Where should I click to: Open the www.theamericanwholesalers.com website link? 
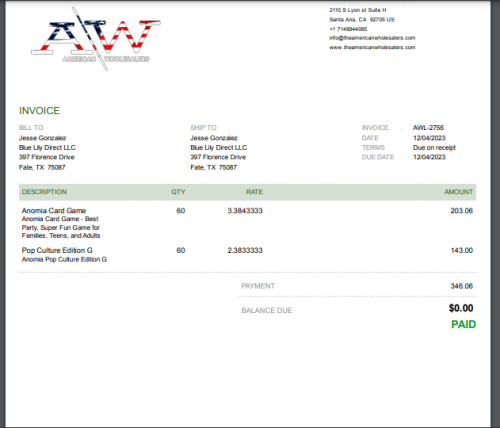pyautogui.click(x=372, y=47)
